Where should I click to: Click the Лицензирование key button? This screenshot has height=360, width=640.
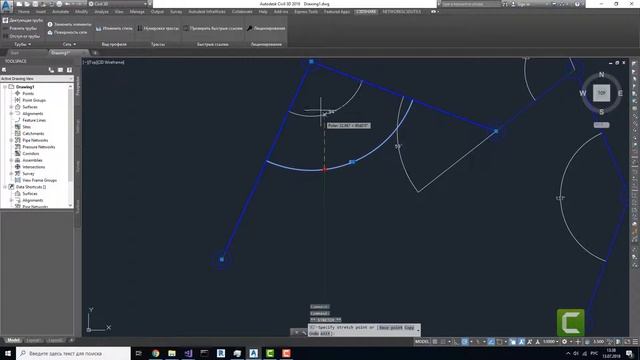pyautogui.click(x=266, y=29)
